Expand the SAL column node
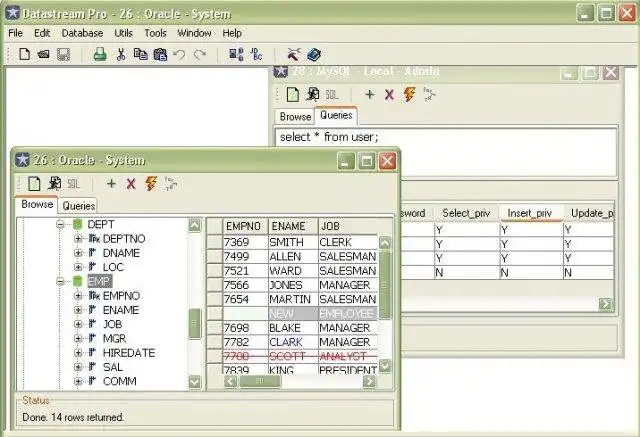Viewport: 640px width, 437px height. click(78, 367)
